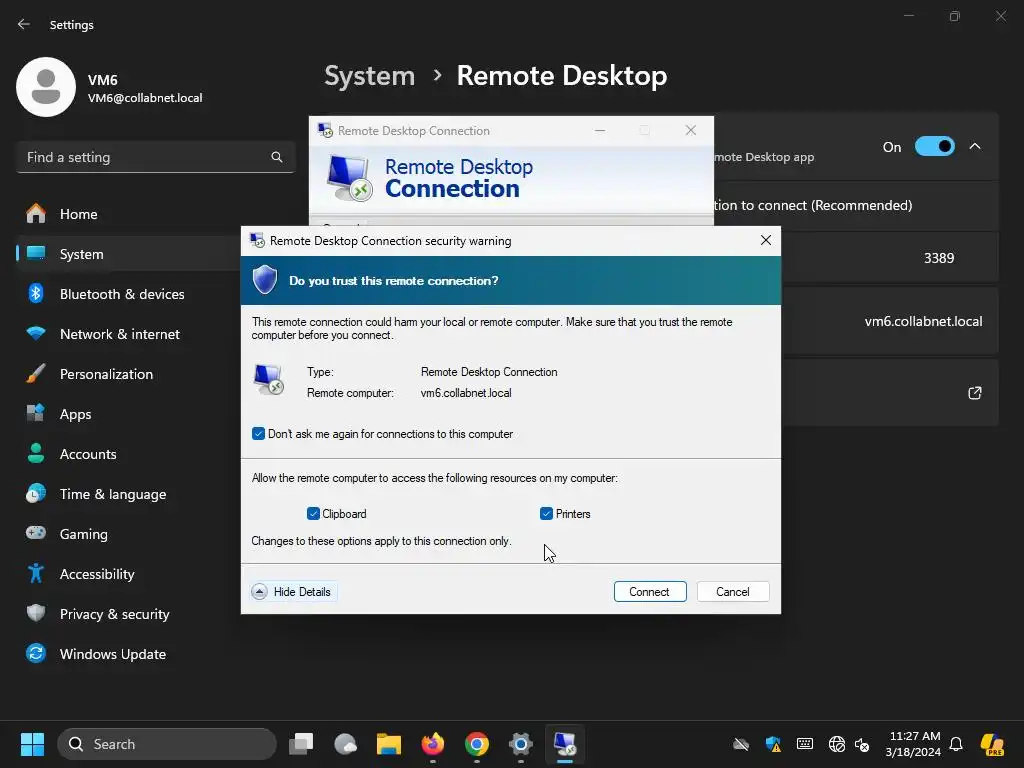Image resolution: width=1024 pixels, height=768 pixels.
Task: Click the OneDrive tray icon
Action: 741,744
